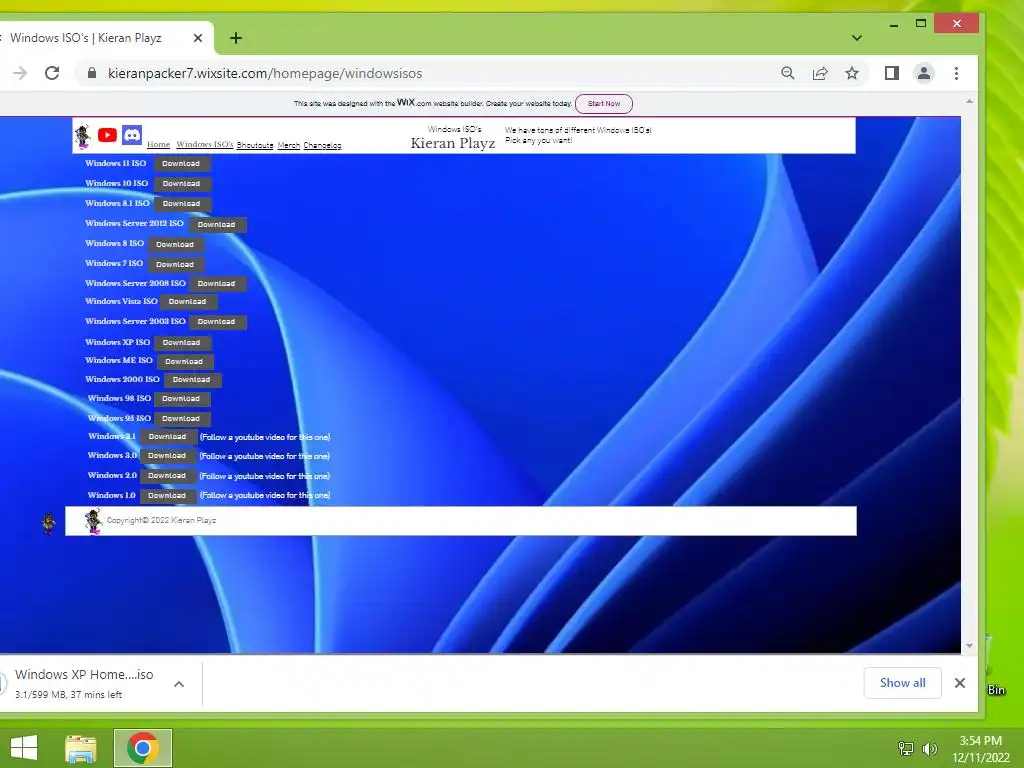Download the Windows Server 2012 ISO
The image size is (1024, 768).
(x=217, y=225)
